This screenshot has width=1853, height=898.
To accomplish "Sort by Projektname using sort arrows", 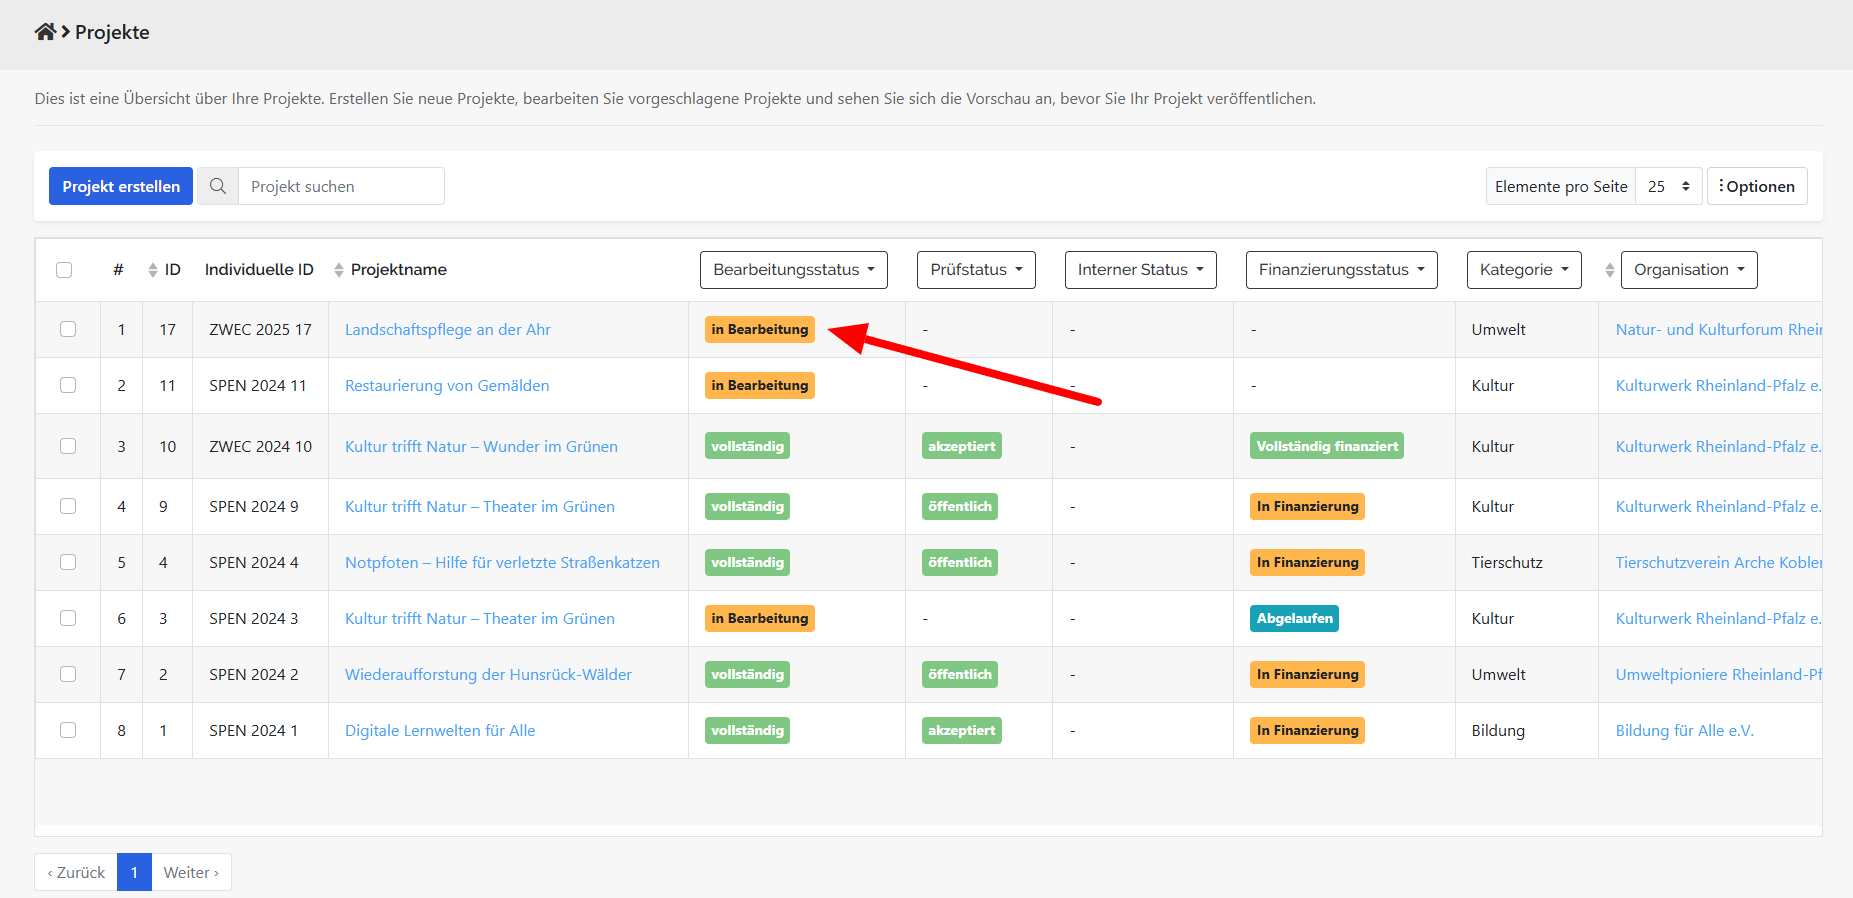I will (x=339, y=270).
